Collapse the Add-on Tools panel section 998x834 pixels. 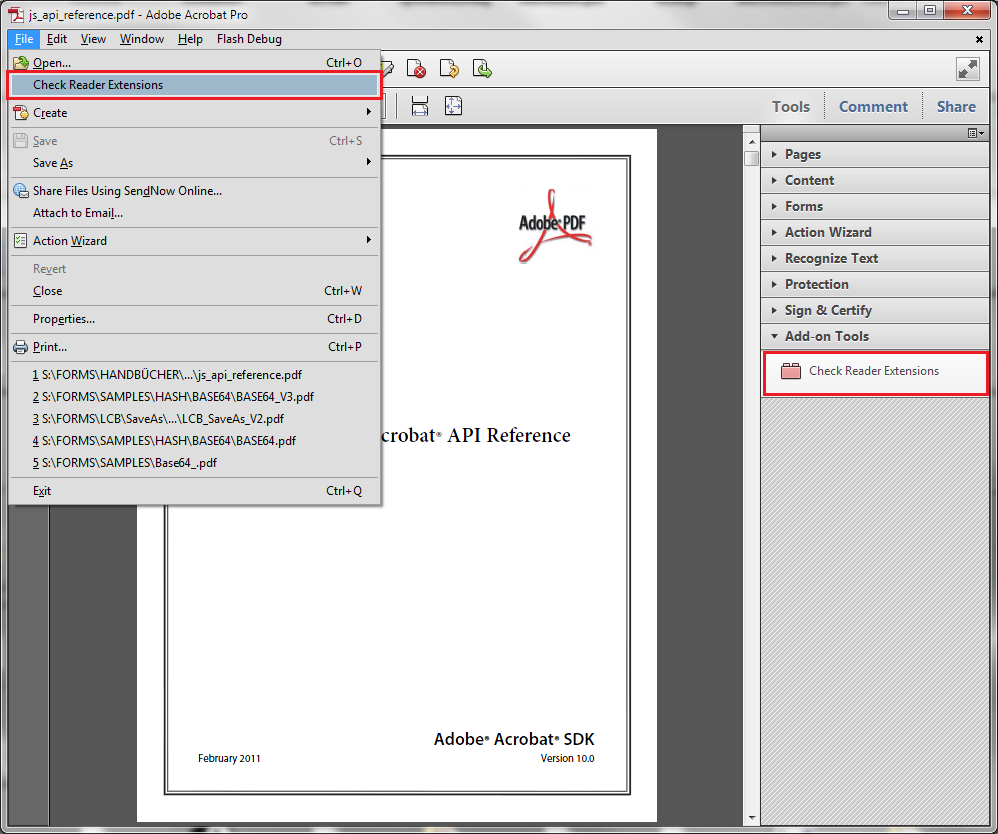[x=875, y=337]
